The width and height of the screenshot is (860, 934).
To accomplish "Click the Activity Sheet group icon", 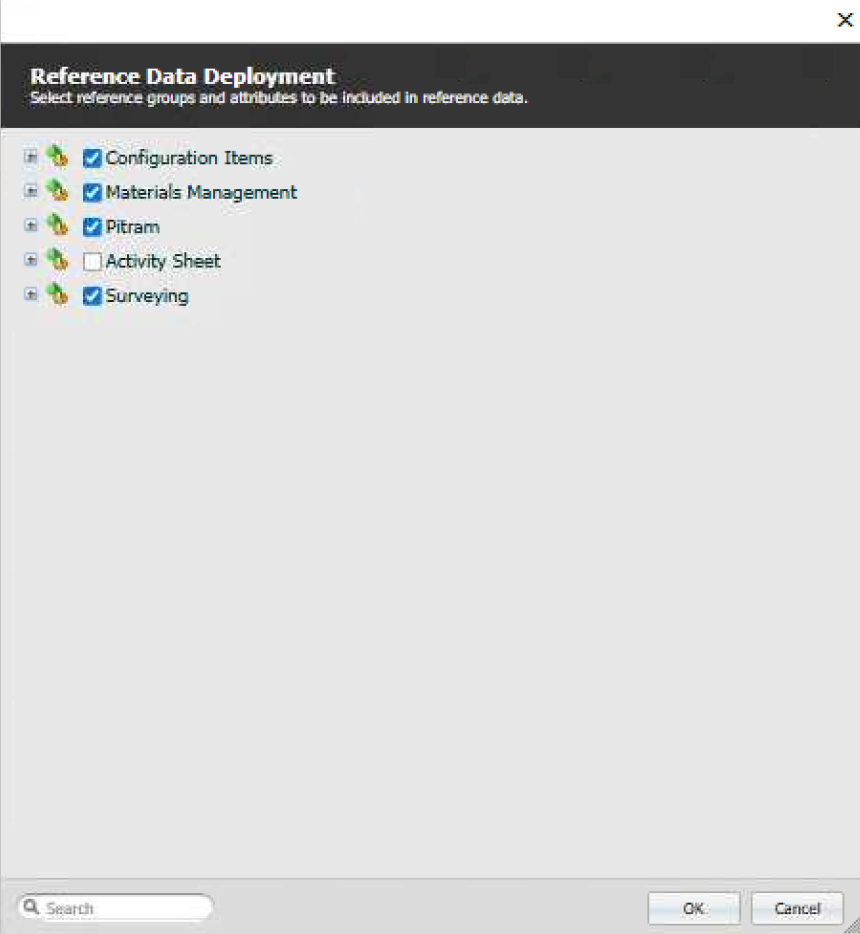I will [x=56, y=261].
